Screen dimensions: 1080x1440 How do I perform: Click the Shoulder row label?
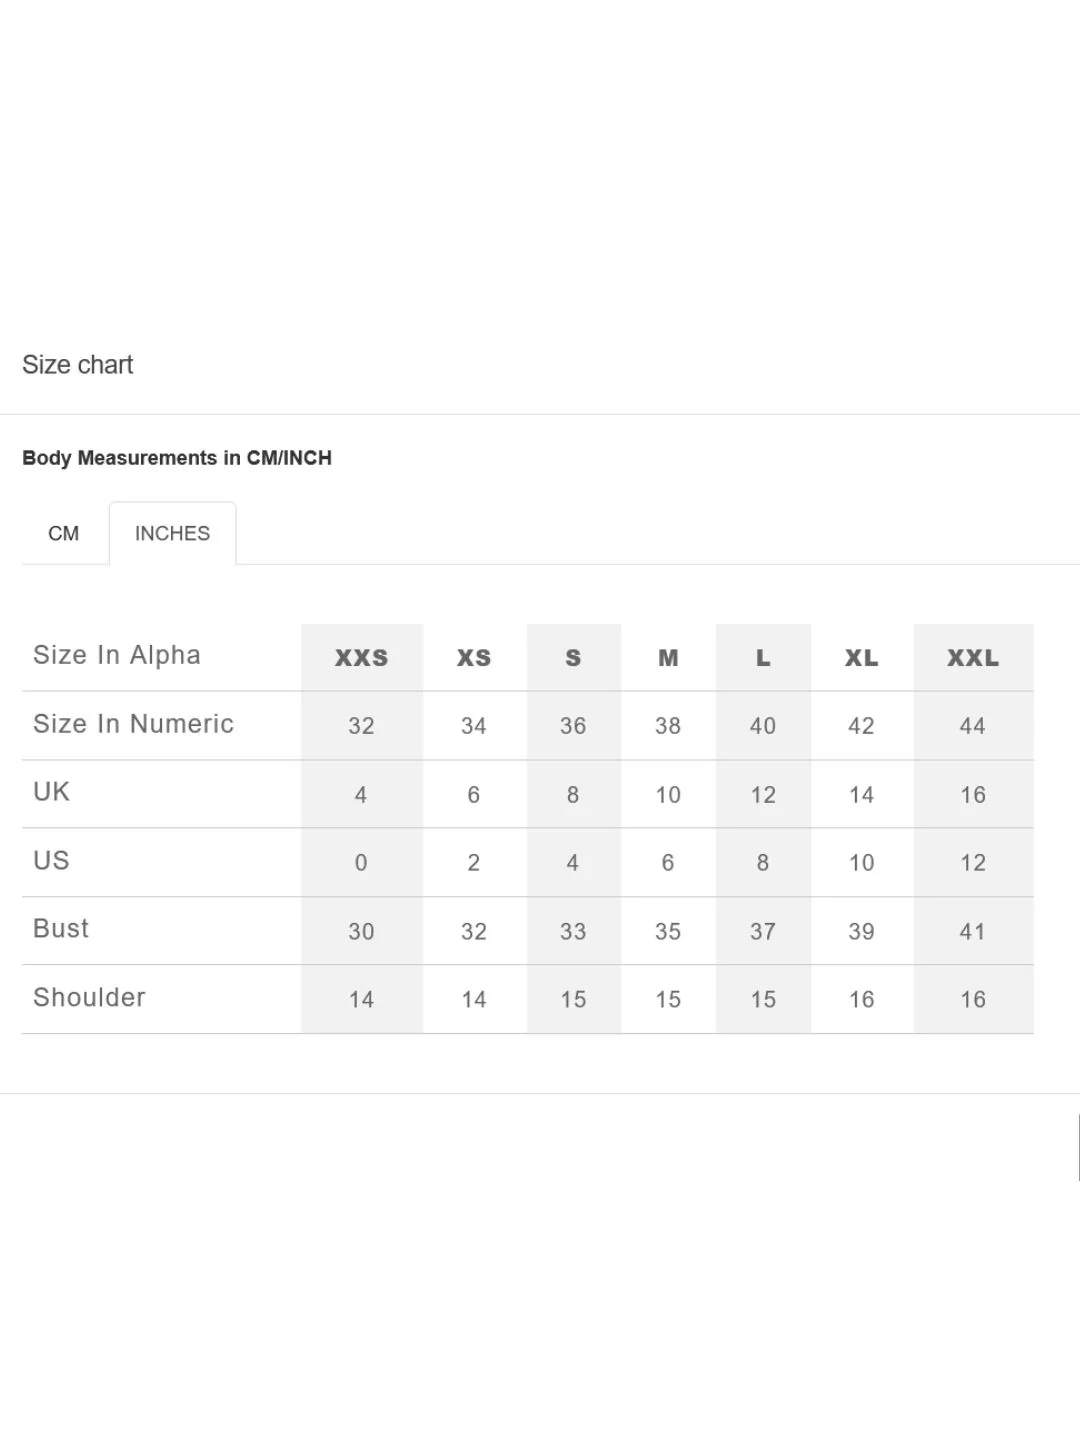tap(88, 997)
